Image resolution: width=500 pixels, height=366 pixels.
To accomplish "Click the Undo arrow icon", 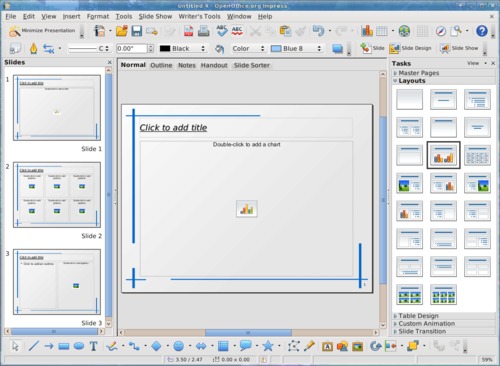I will [318, 31].
